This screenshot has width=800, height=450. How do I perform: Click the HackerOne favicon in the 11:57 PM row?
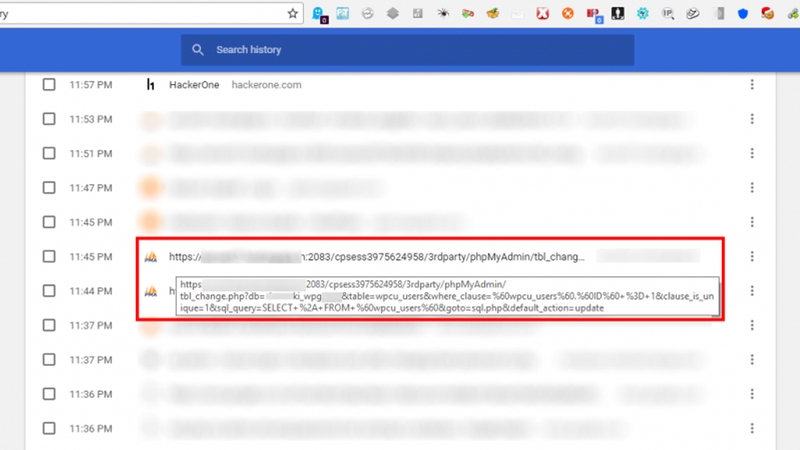(x=151, y=85)
